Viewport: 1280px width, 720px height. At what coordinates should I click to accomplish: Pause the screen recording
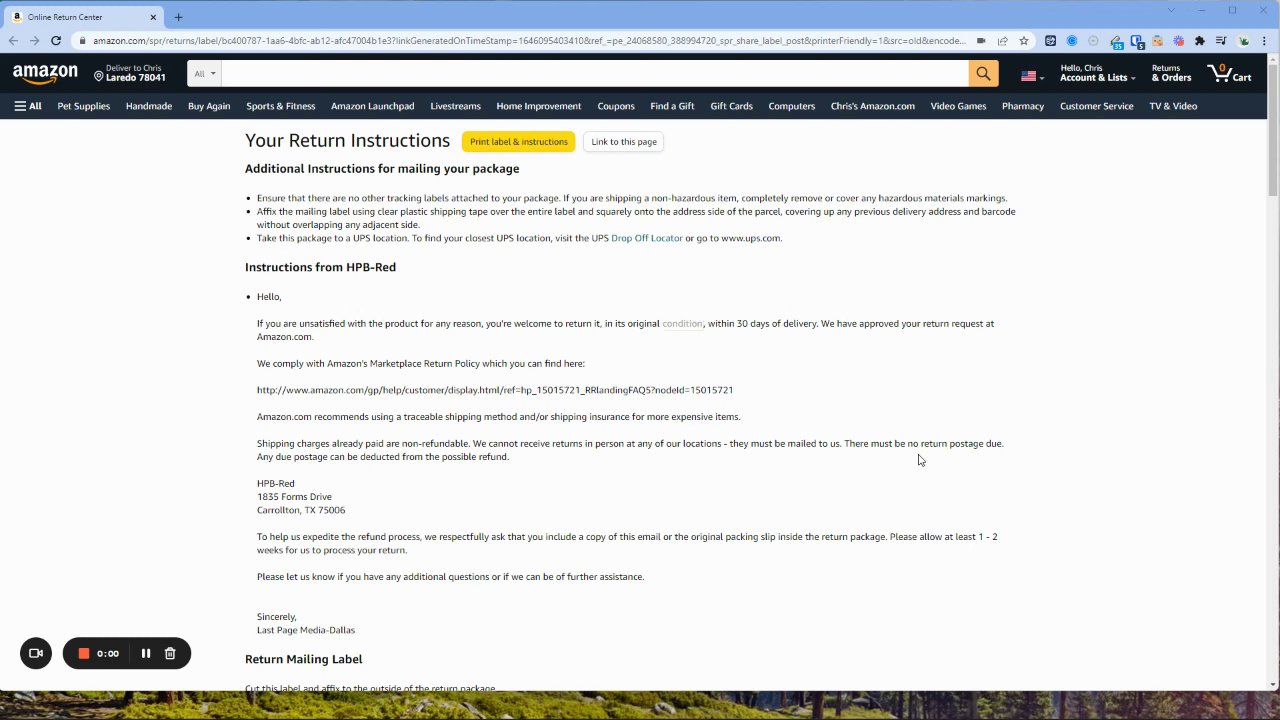click(x=146, y=653)
